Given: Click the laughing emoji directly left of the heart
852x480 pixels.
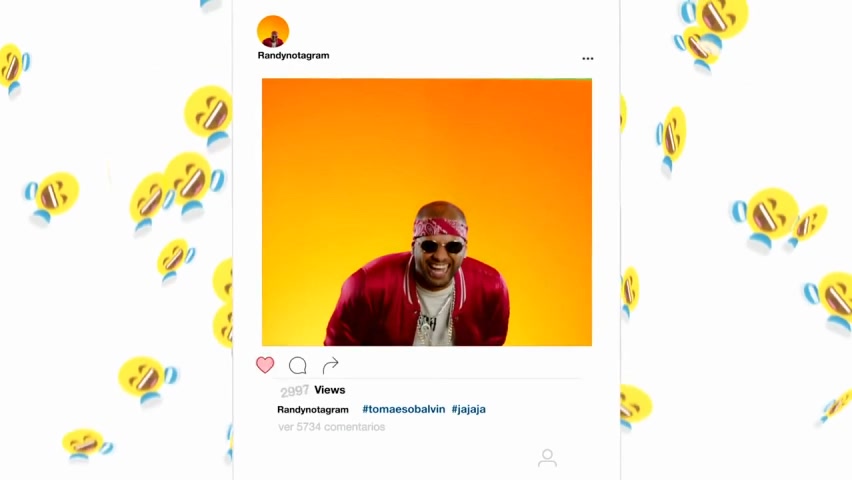Looking at the screenshot, I should (x=147, y=380).
